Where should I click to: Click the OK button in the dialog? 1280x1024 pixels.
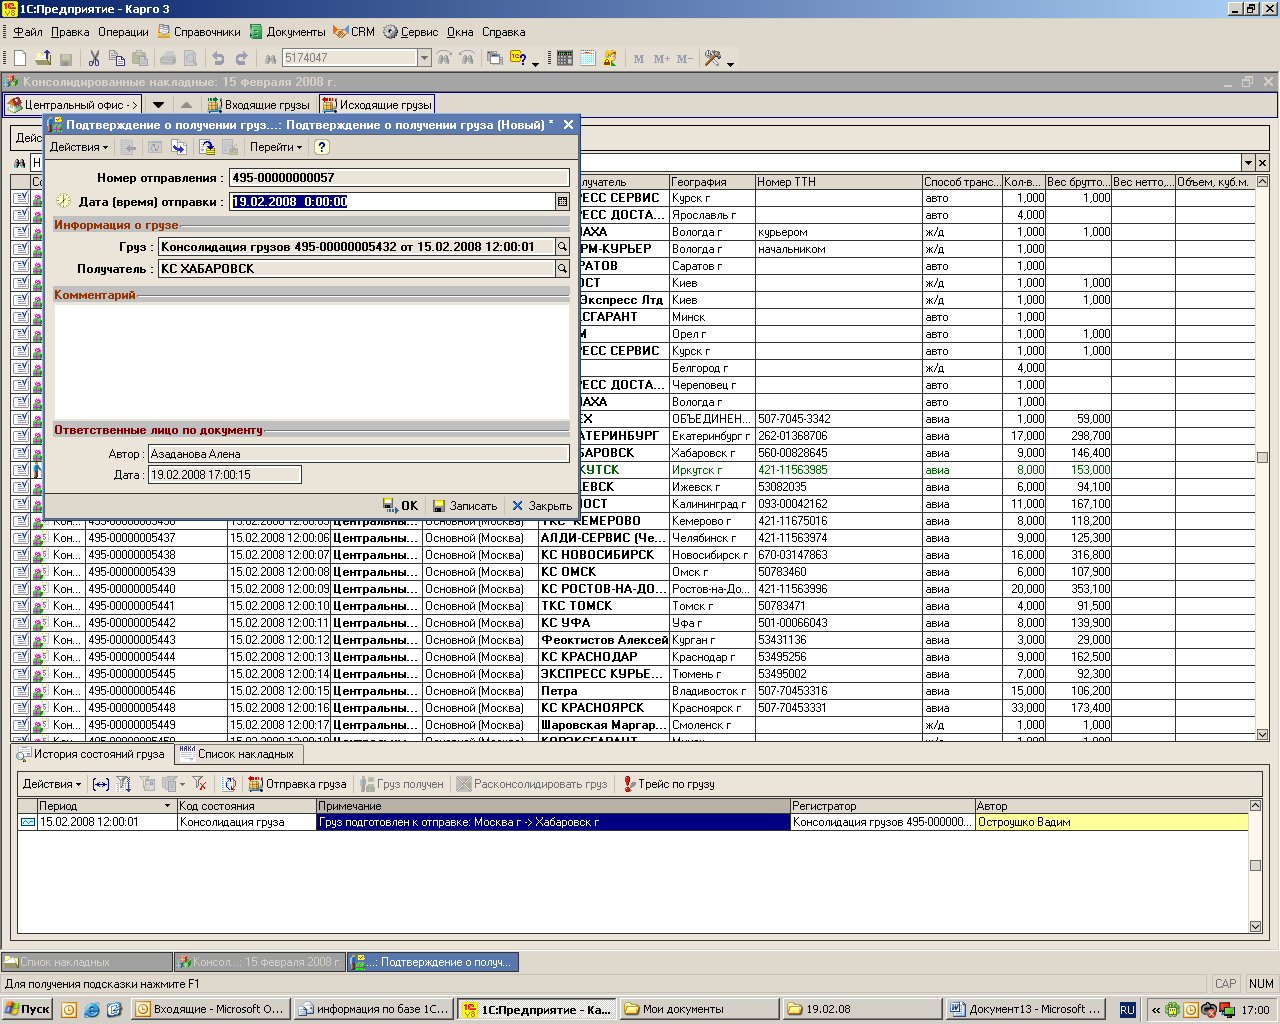401,506
